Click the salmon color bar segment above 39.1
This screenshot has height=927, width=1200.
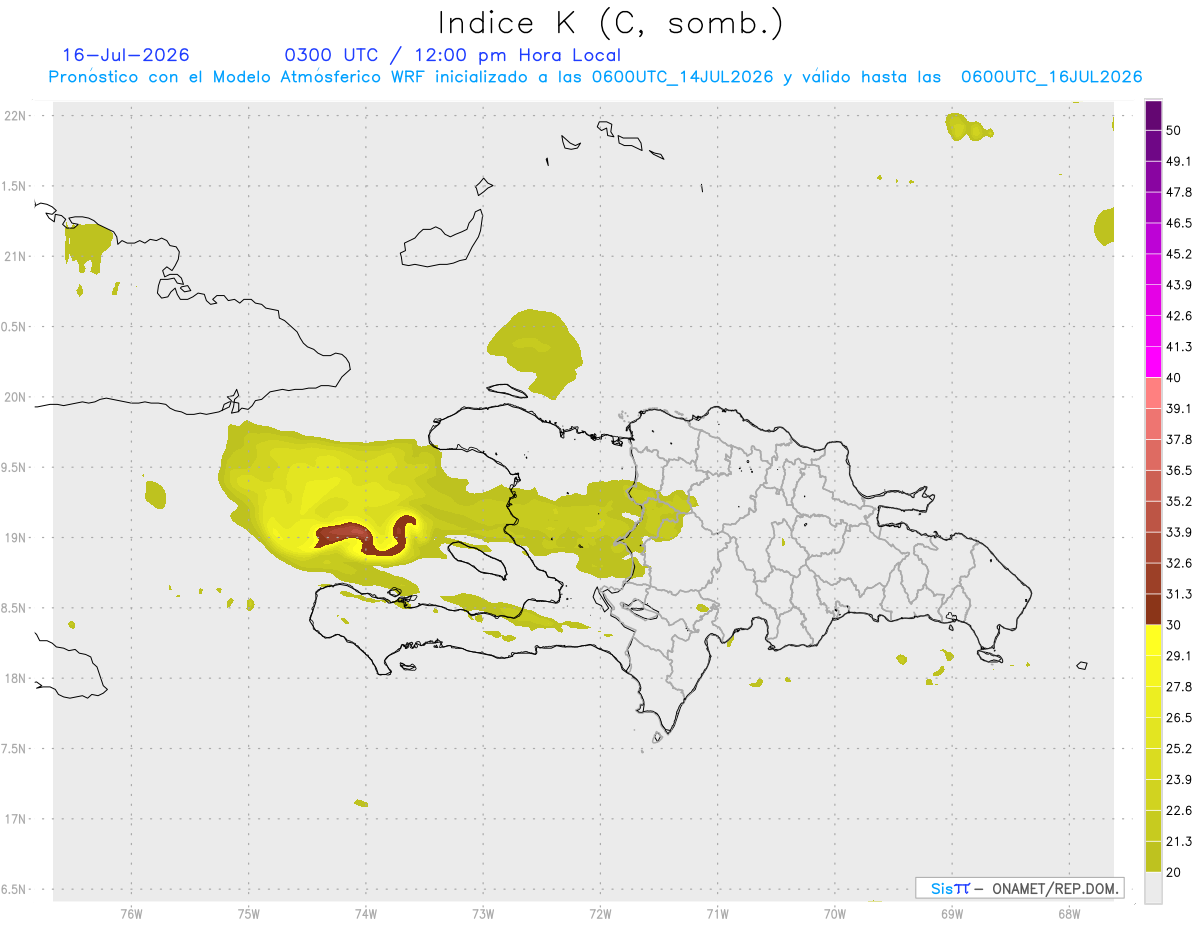tap(1154, 393)
